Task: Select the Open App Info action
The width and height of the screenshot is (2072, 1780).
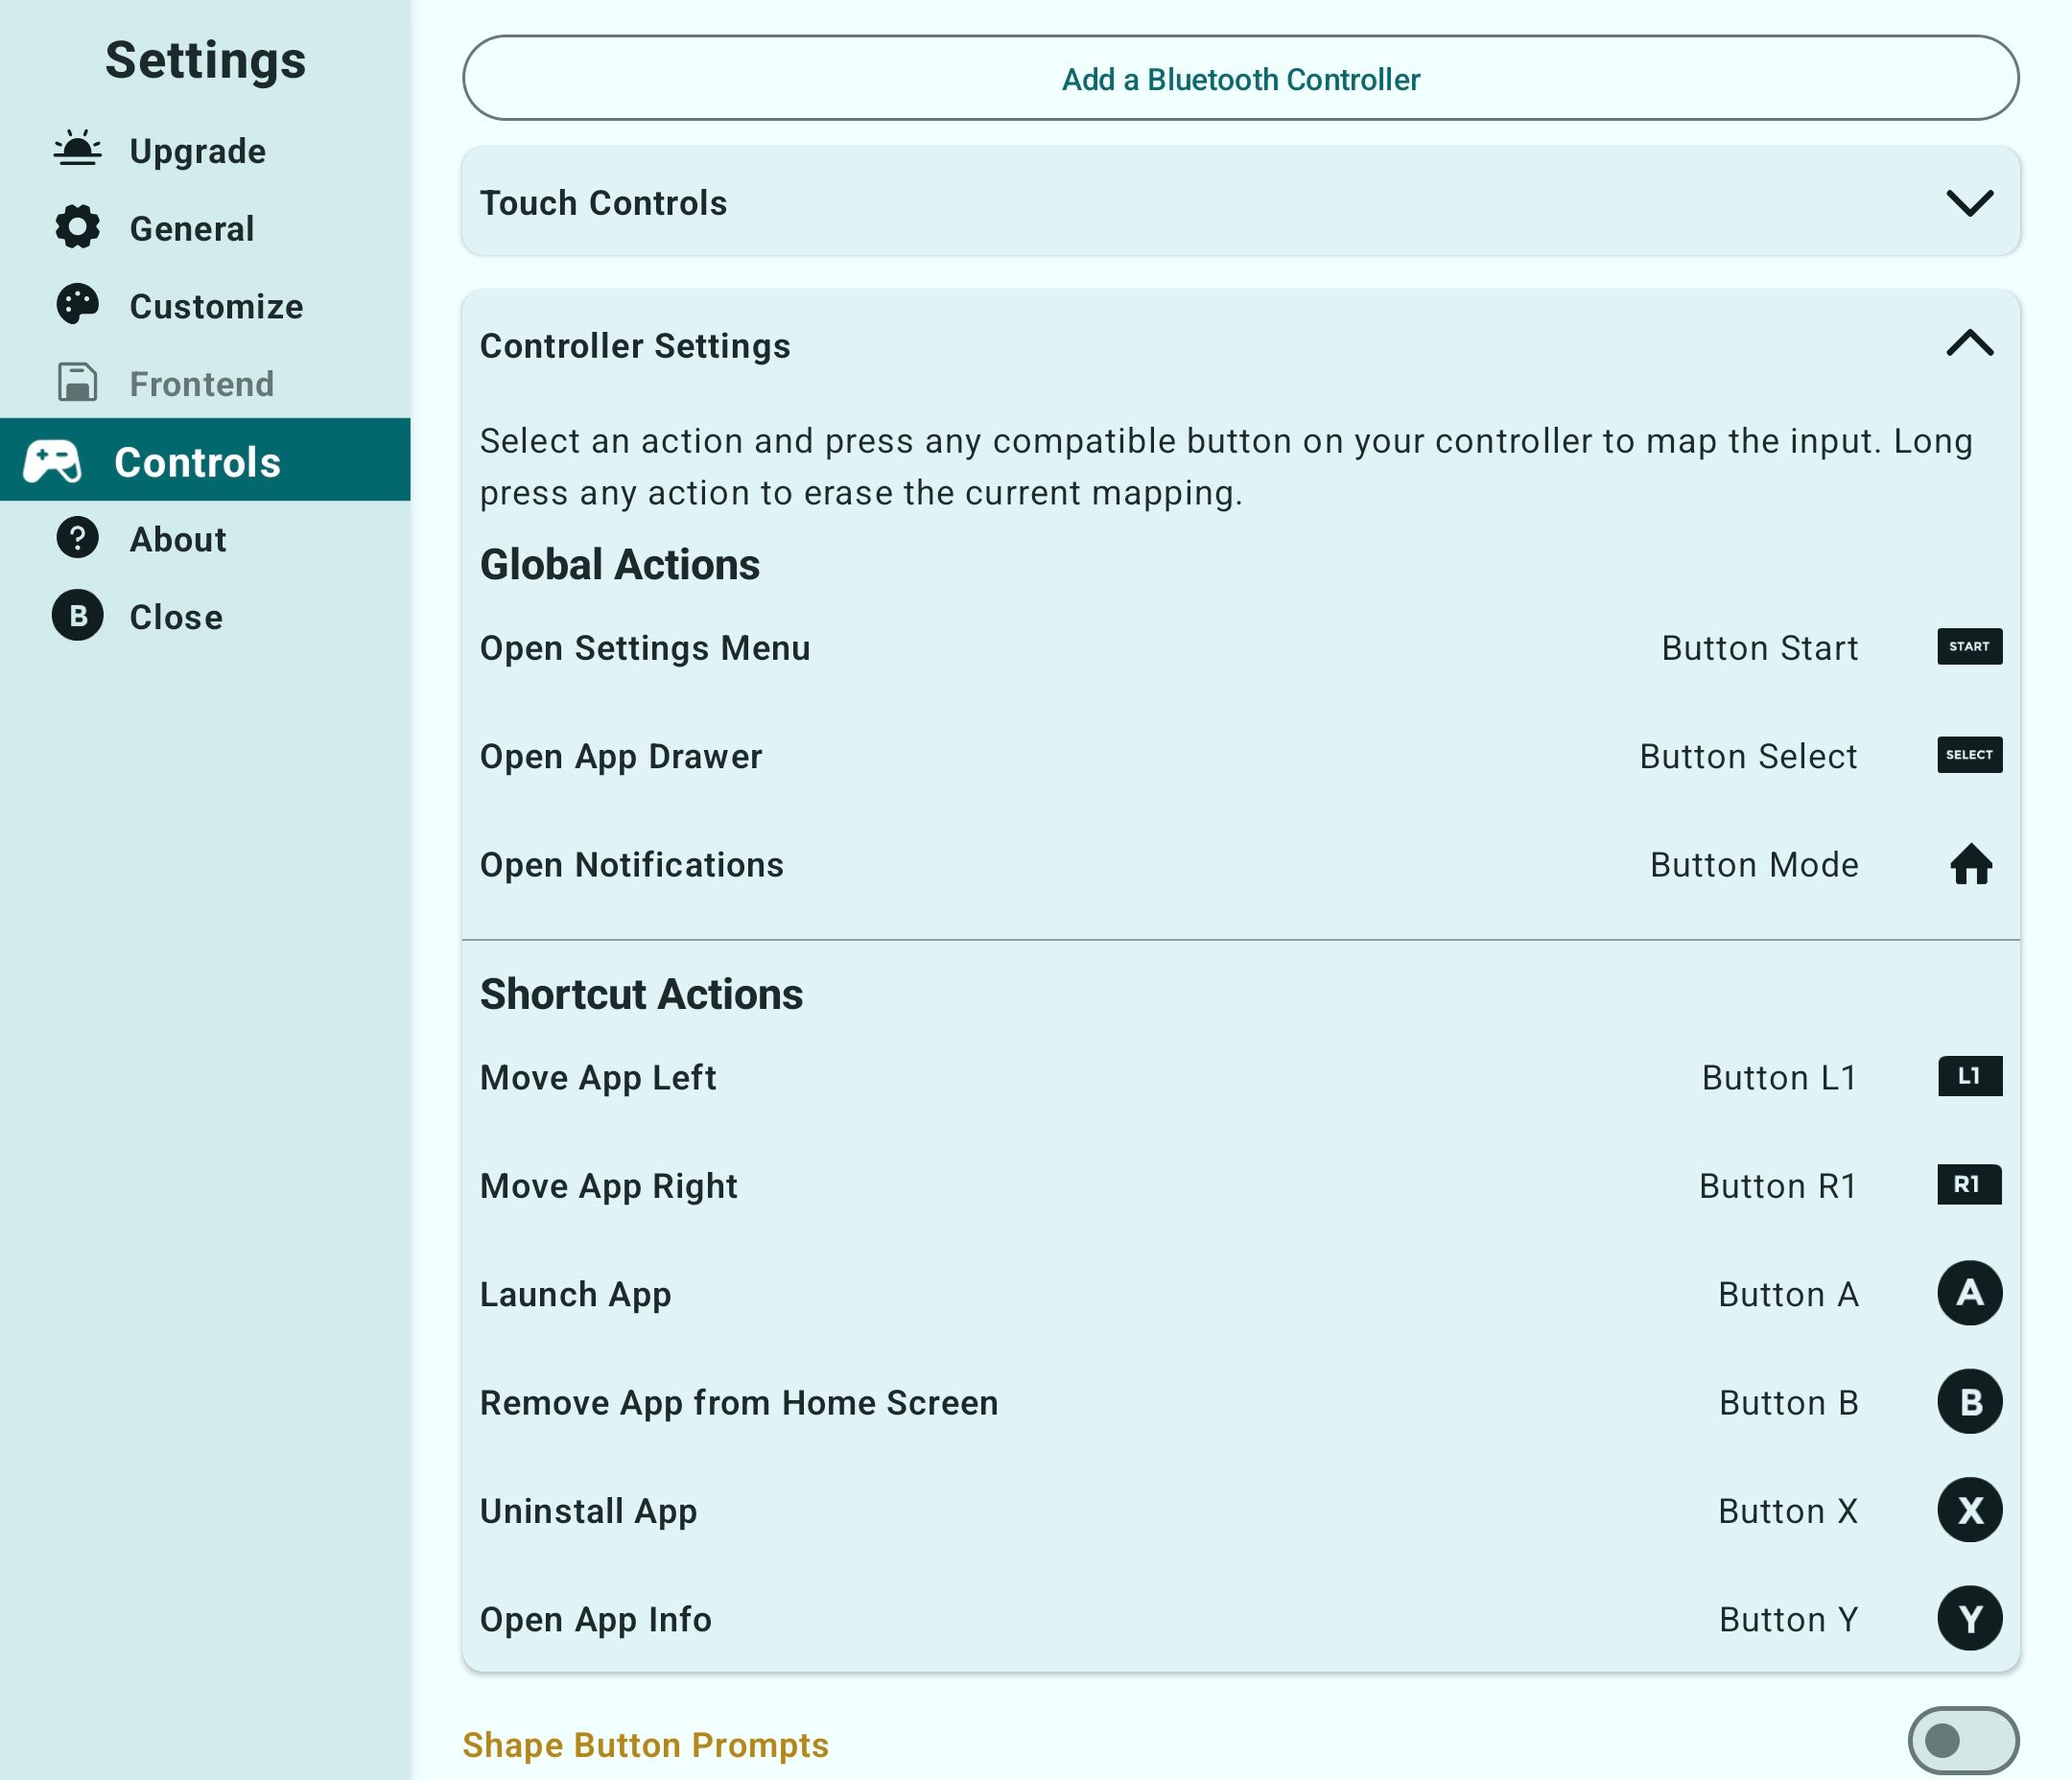Action: [x=1240, y=1619]
